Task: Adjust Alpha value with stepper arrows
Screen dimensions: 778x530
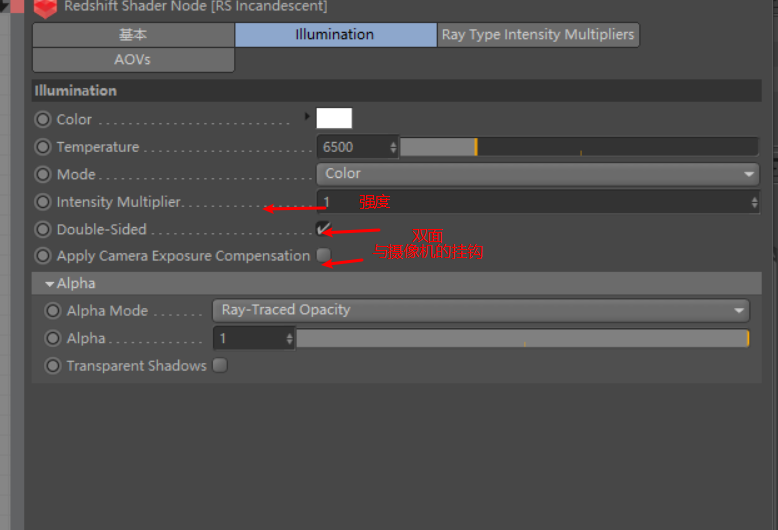Action: (x=290, y=338)
